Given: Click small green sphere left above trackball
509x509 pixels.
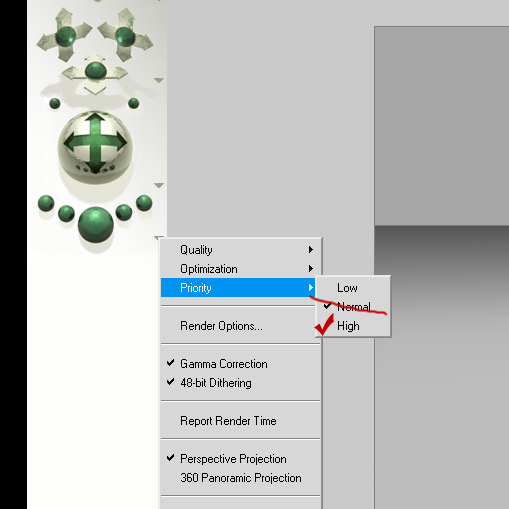Looking at the screenshot, I should [55, 103].
